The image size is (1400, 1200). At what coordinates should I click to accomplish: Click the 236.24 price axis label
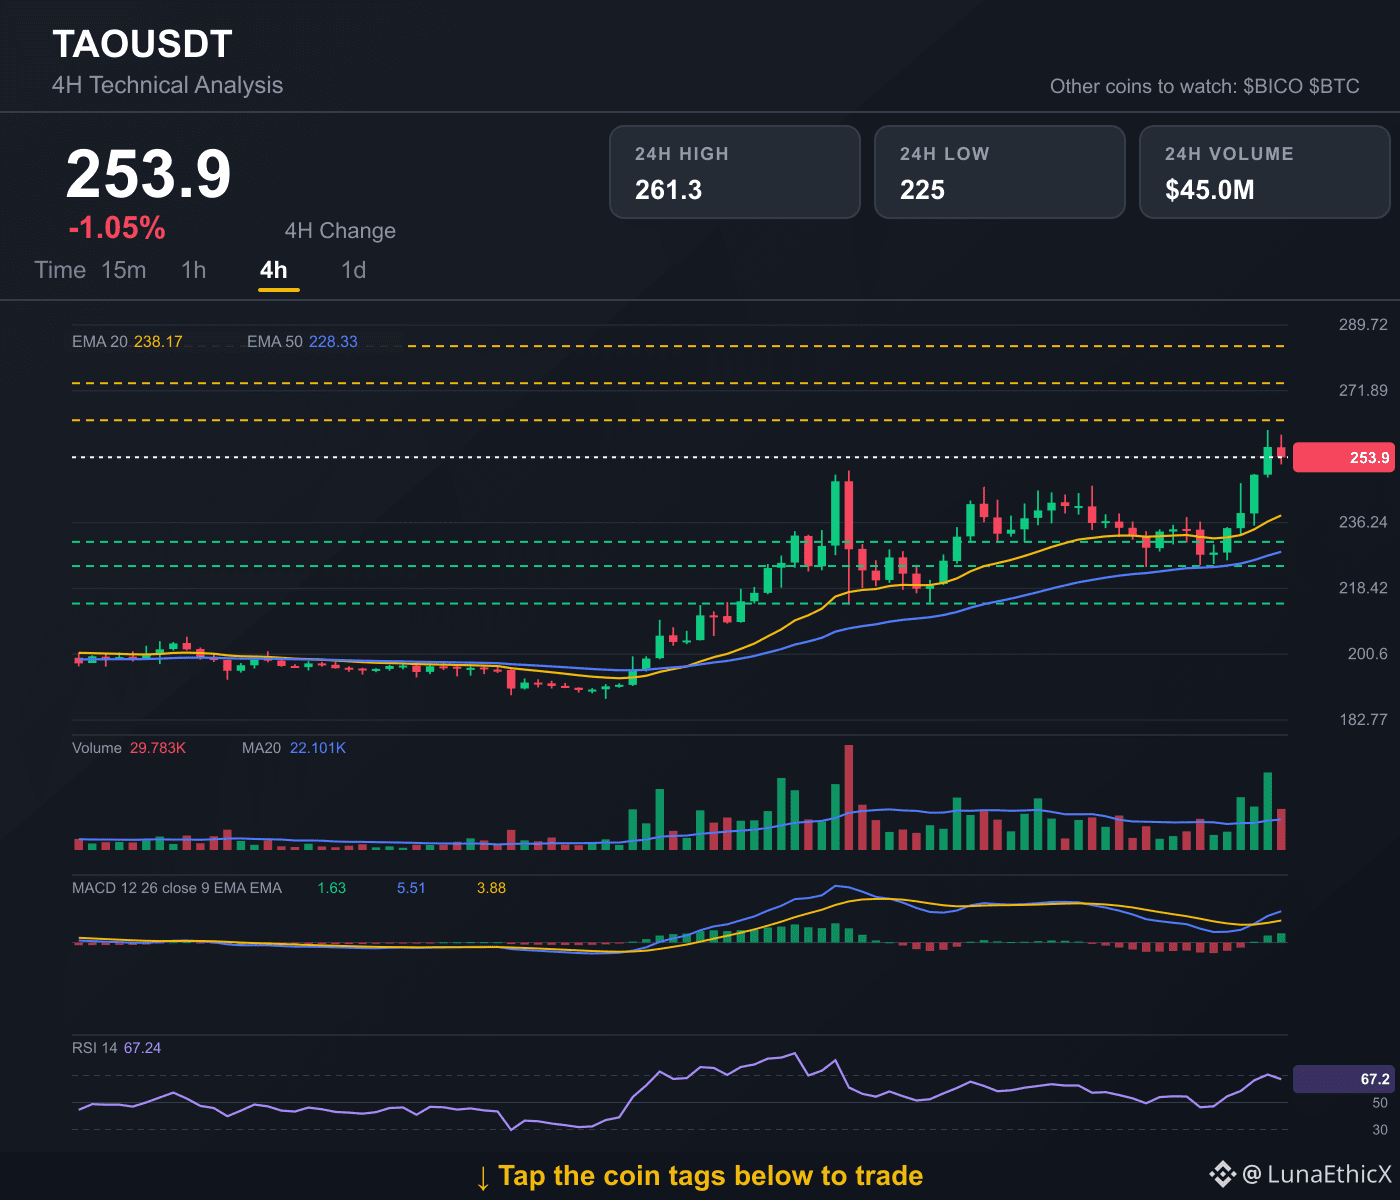pos(1363,522)
